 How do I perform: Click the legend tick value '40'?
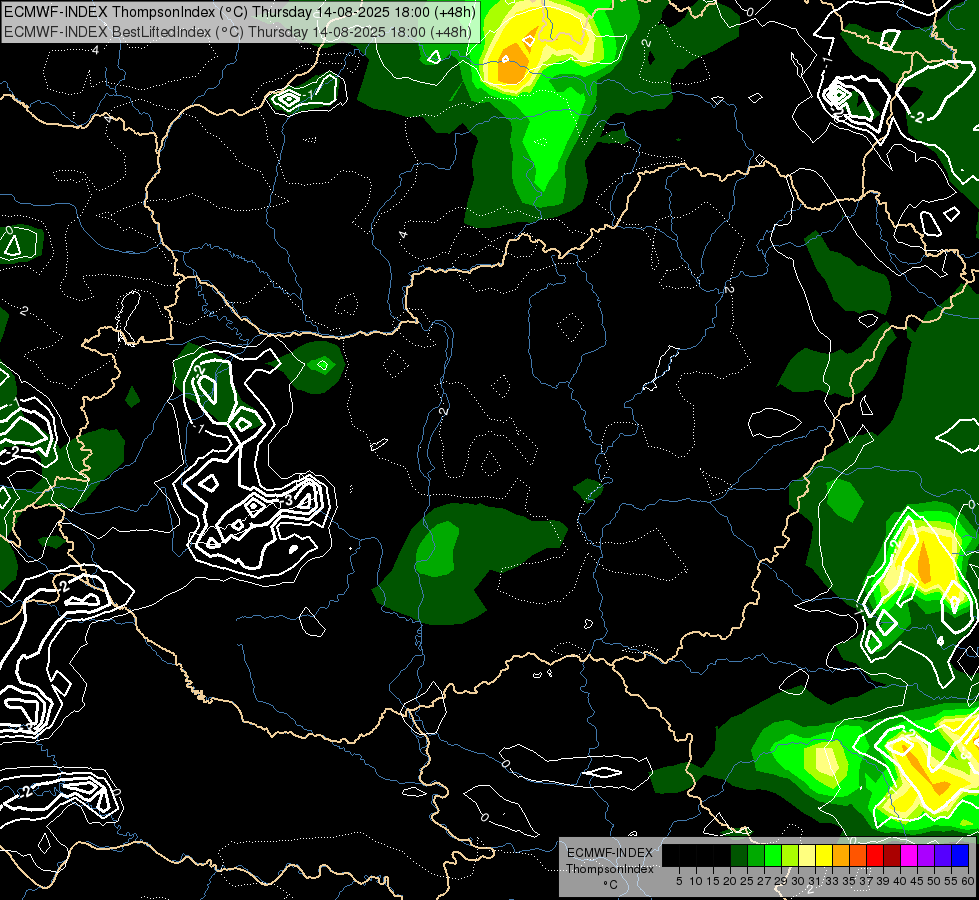(900, 881)
